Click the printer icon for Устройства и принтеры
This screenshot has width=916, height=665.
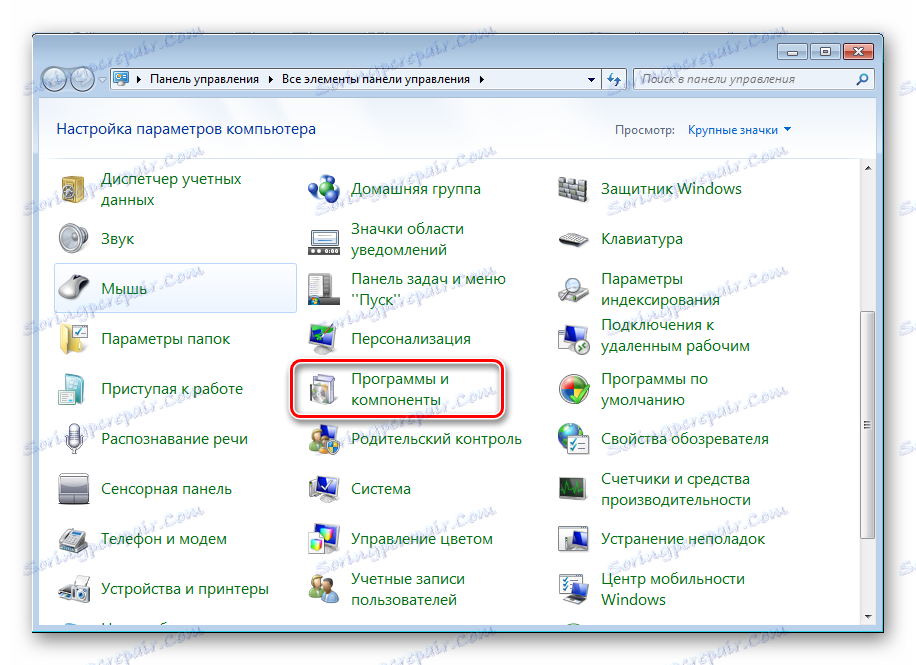coord(74,589)
